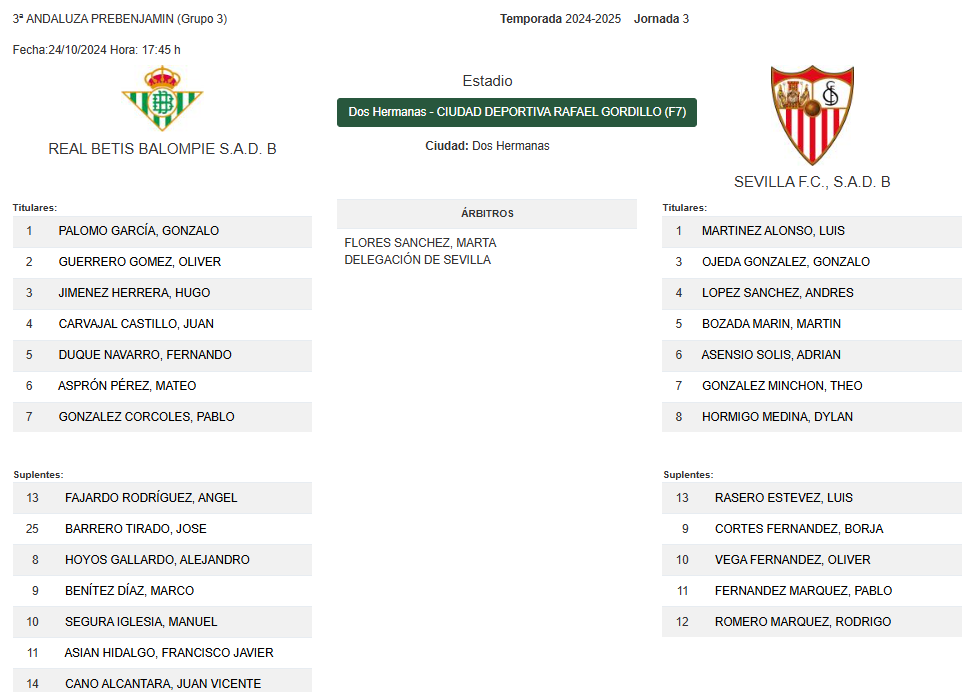965x692 pixels.
Task: Click referee FLORES SANCHEZ, MARTA
Action: [x=420, y=243]
